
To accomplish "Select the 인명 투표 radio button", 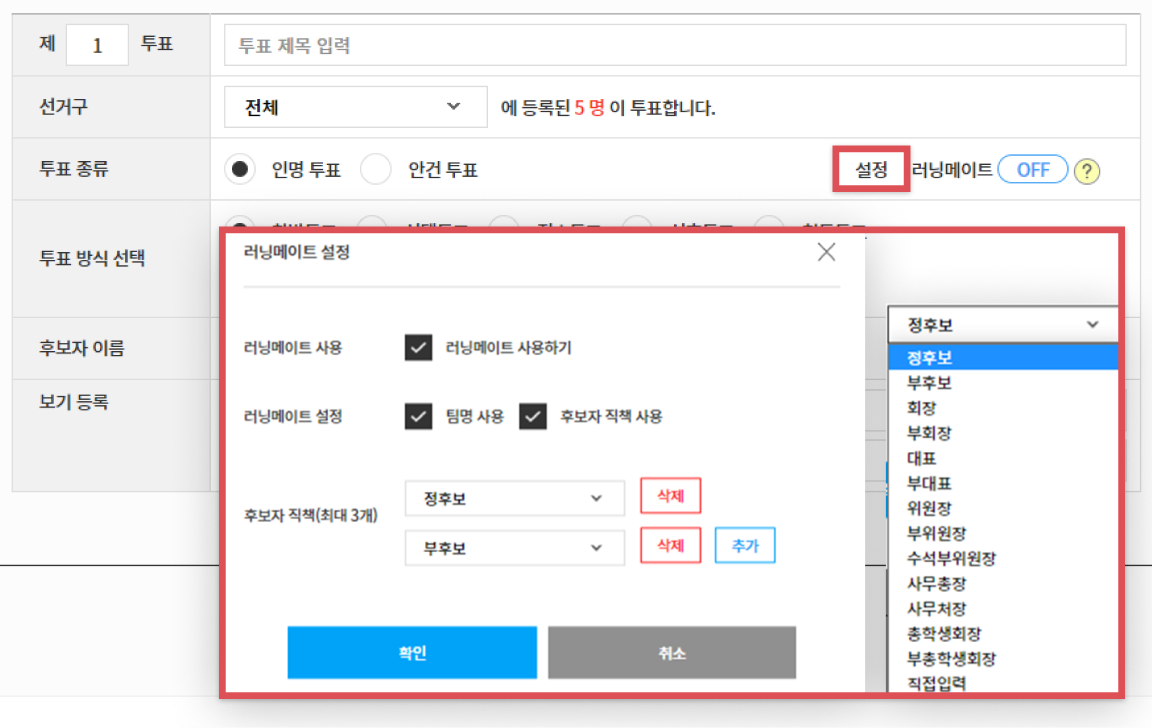I will [x=239, y=170].
